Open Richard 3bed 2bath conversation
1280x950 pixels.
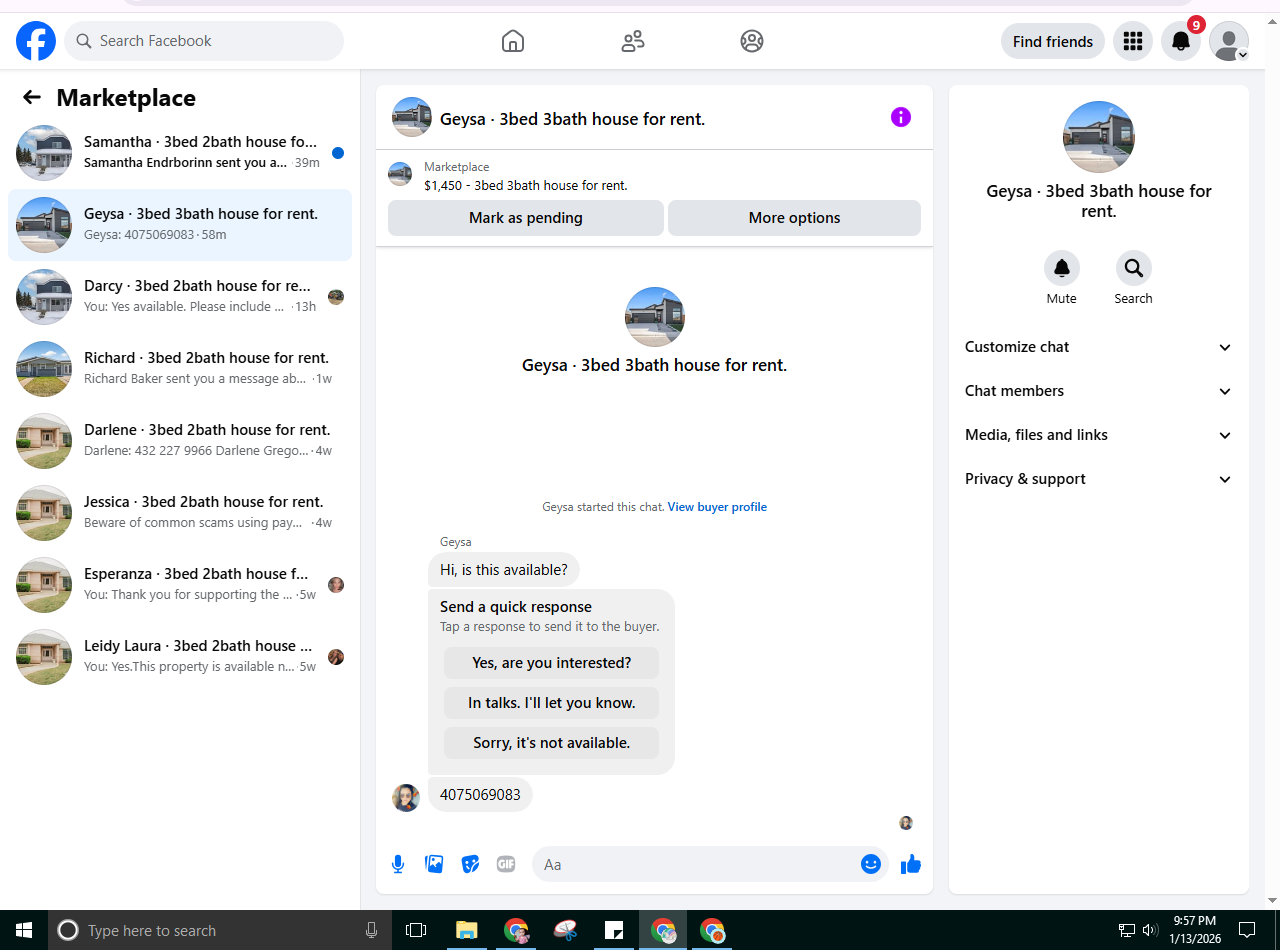click(180, 369)
